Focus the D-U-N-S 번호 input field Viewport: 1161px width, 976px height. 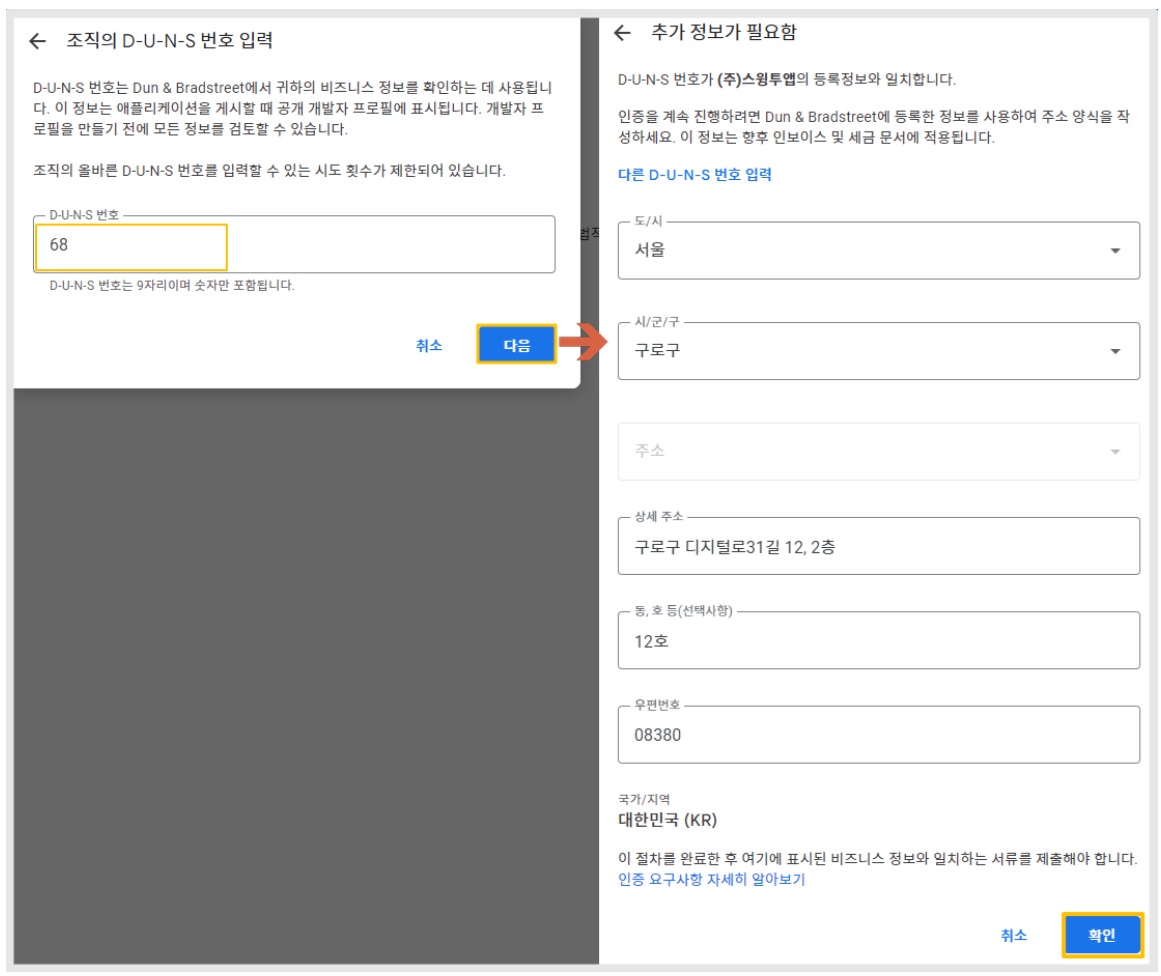click(x=294, y=244)
